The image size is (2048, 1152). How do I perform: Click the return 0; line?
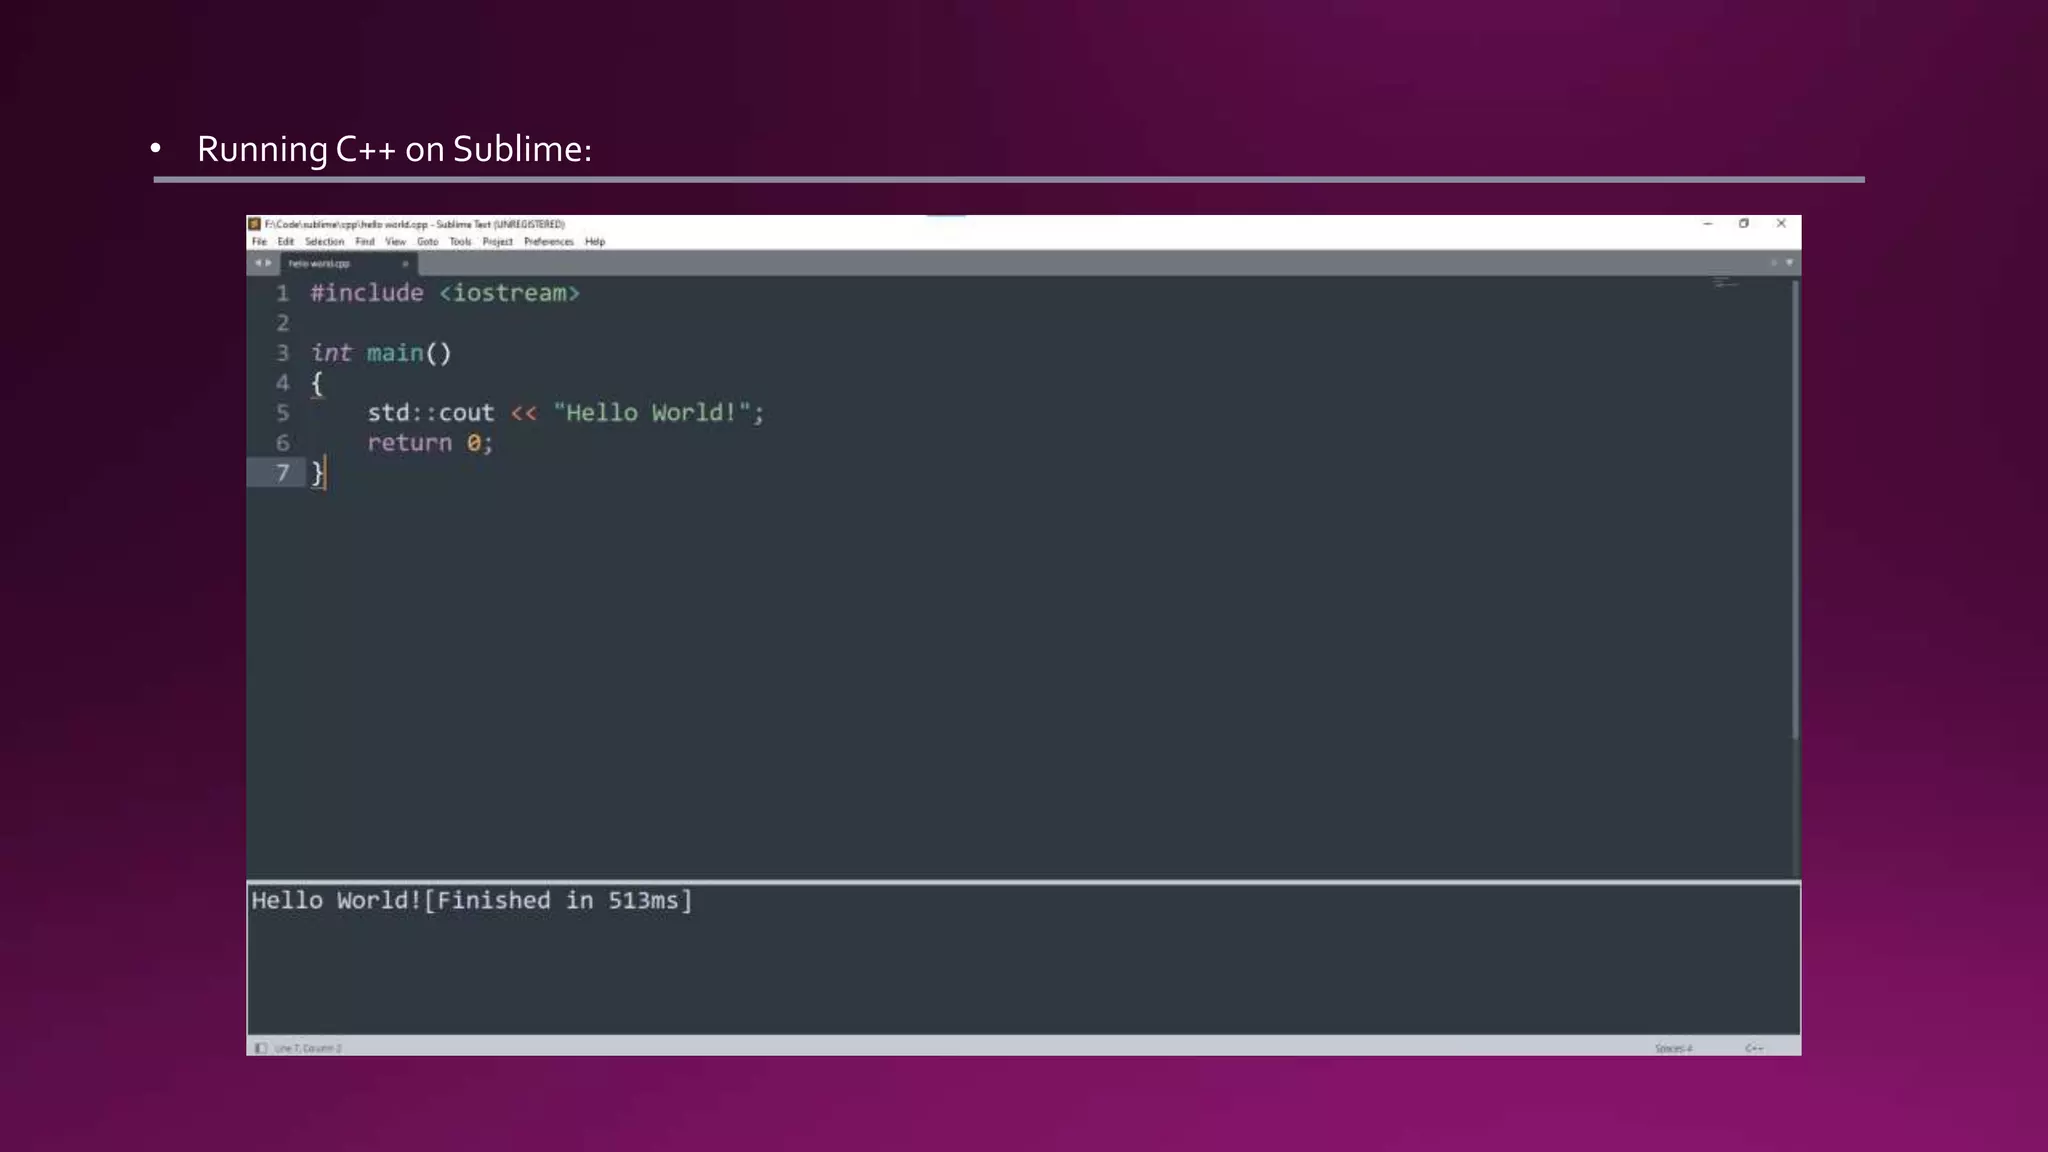pyautogui.click(x=430, y=443)
